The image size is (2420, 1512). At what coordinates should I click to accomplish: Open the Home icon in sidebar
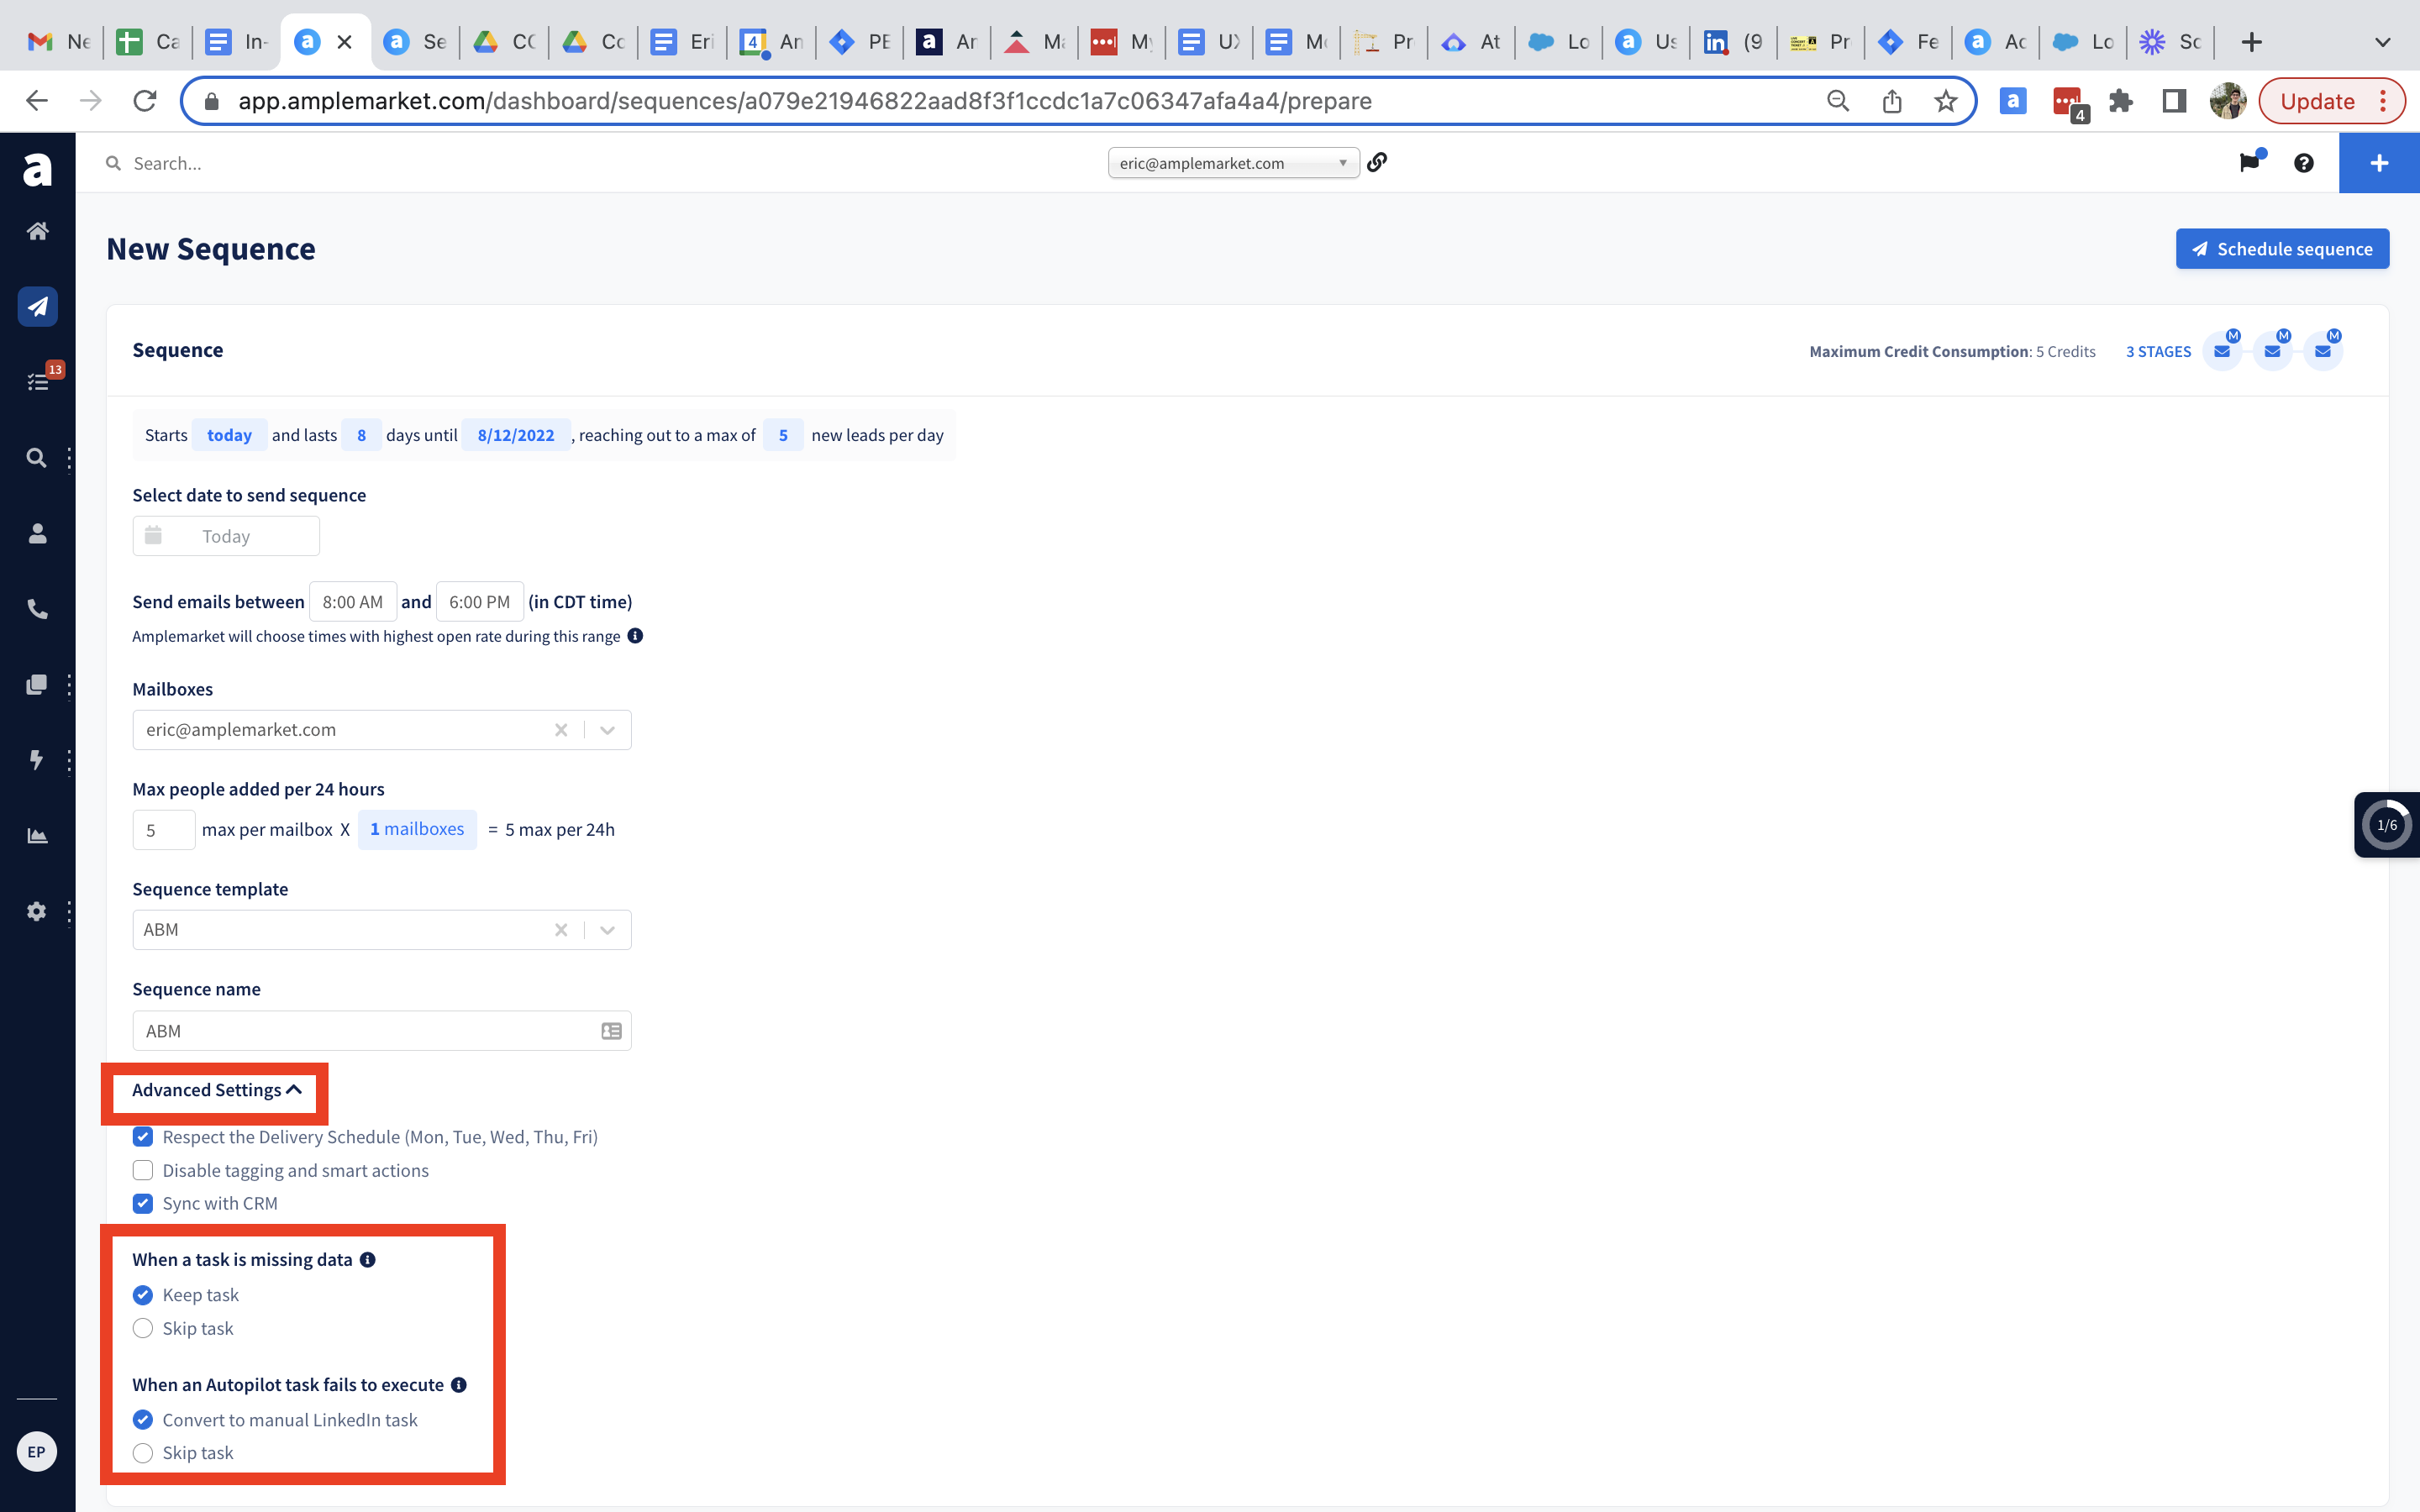point(37,231)
